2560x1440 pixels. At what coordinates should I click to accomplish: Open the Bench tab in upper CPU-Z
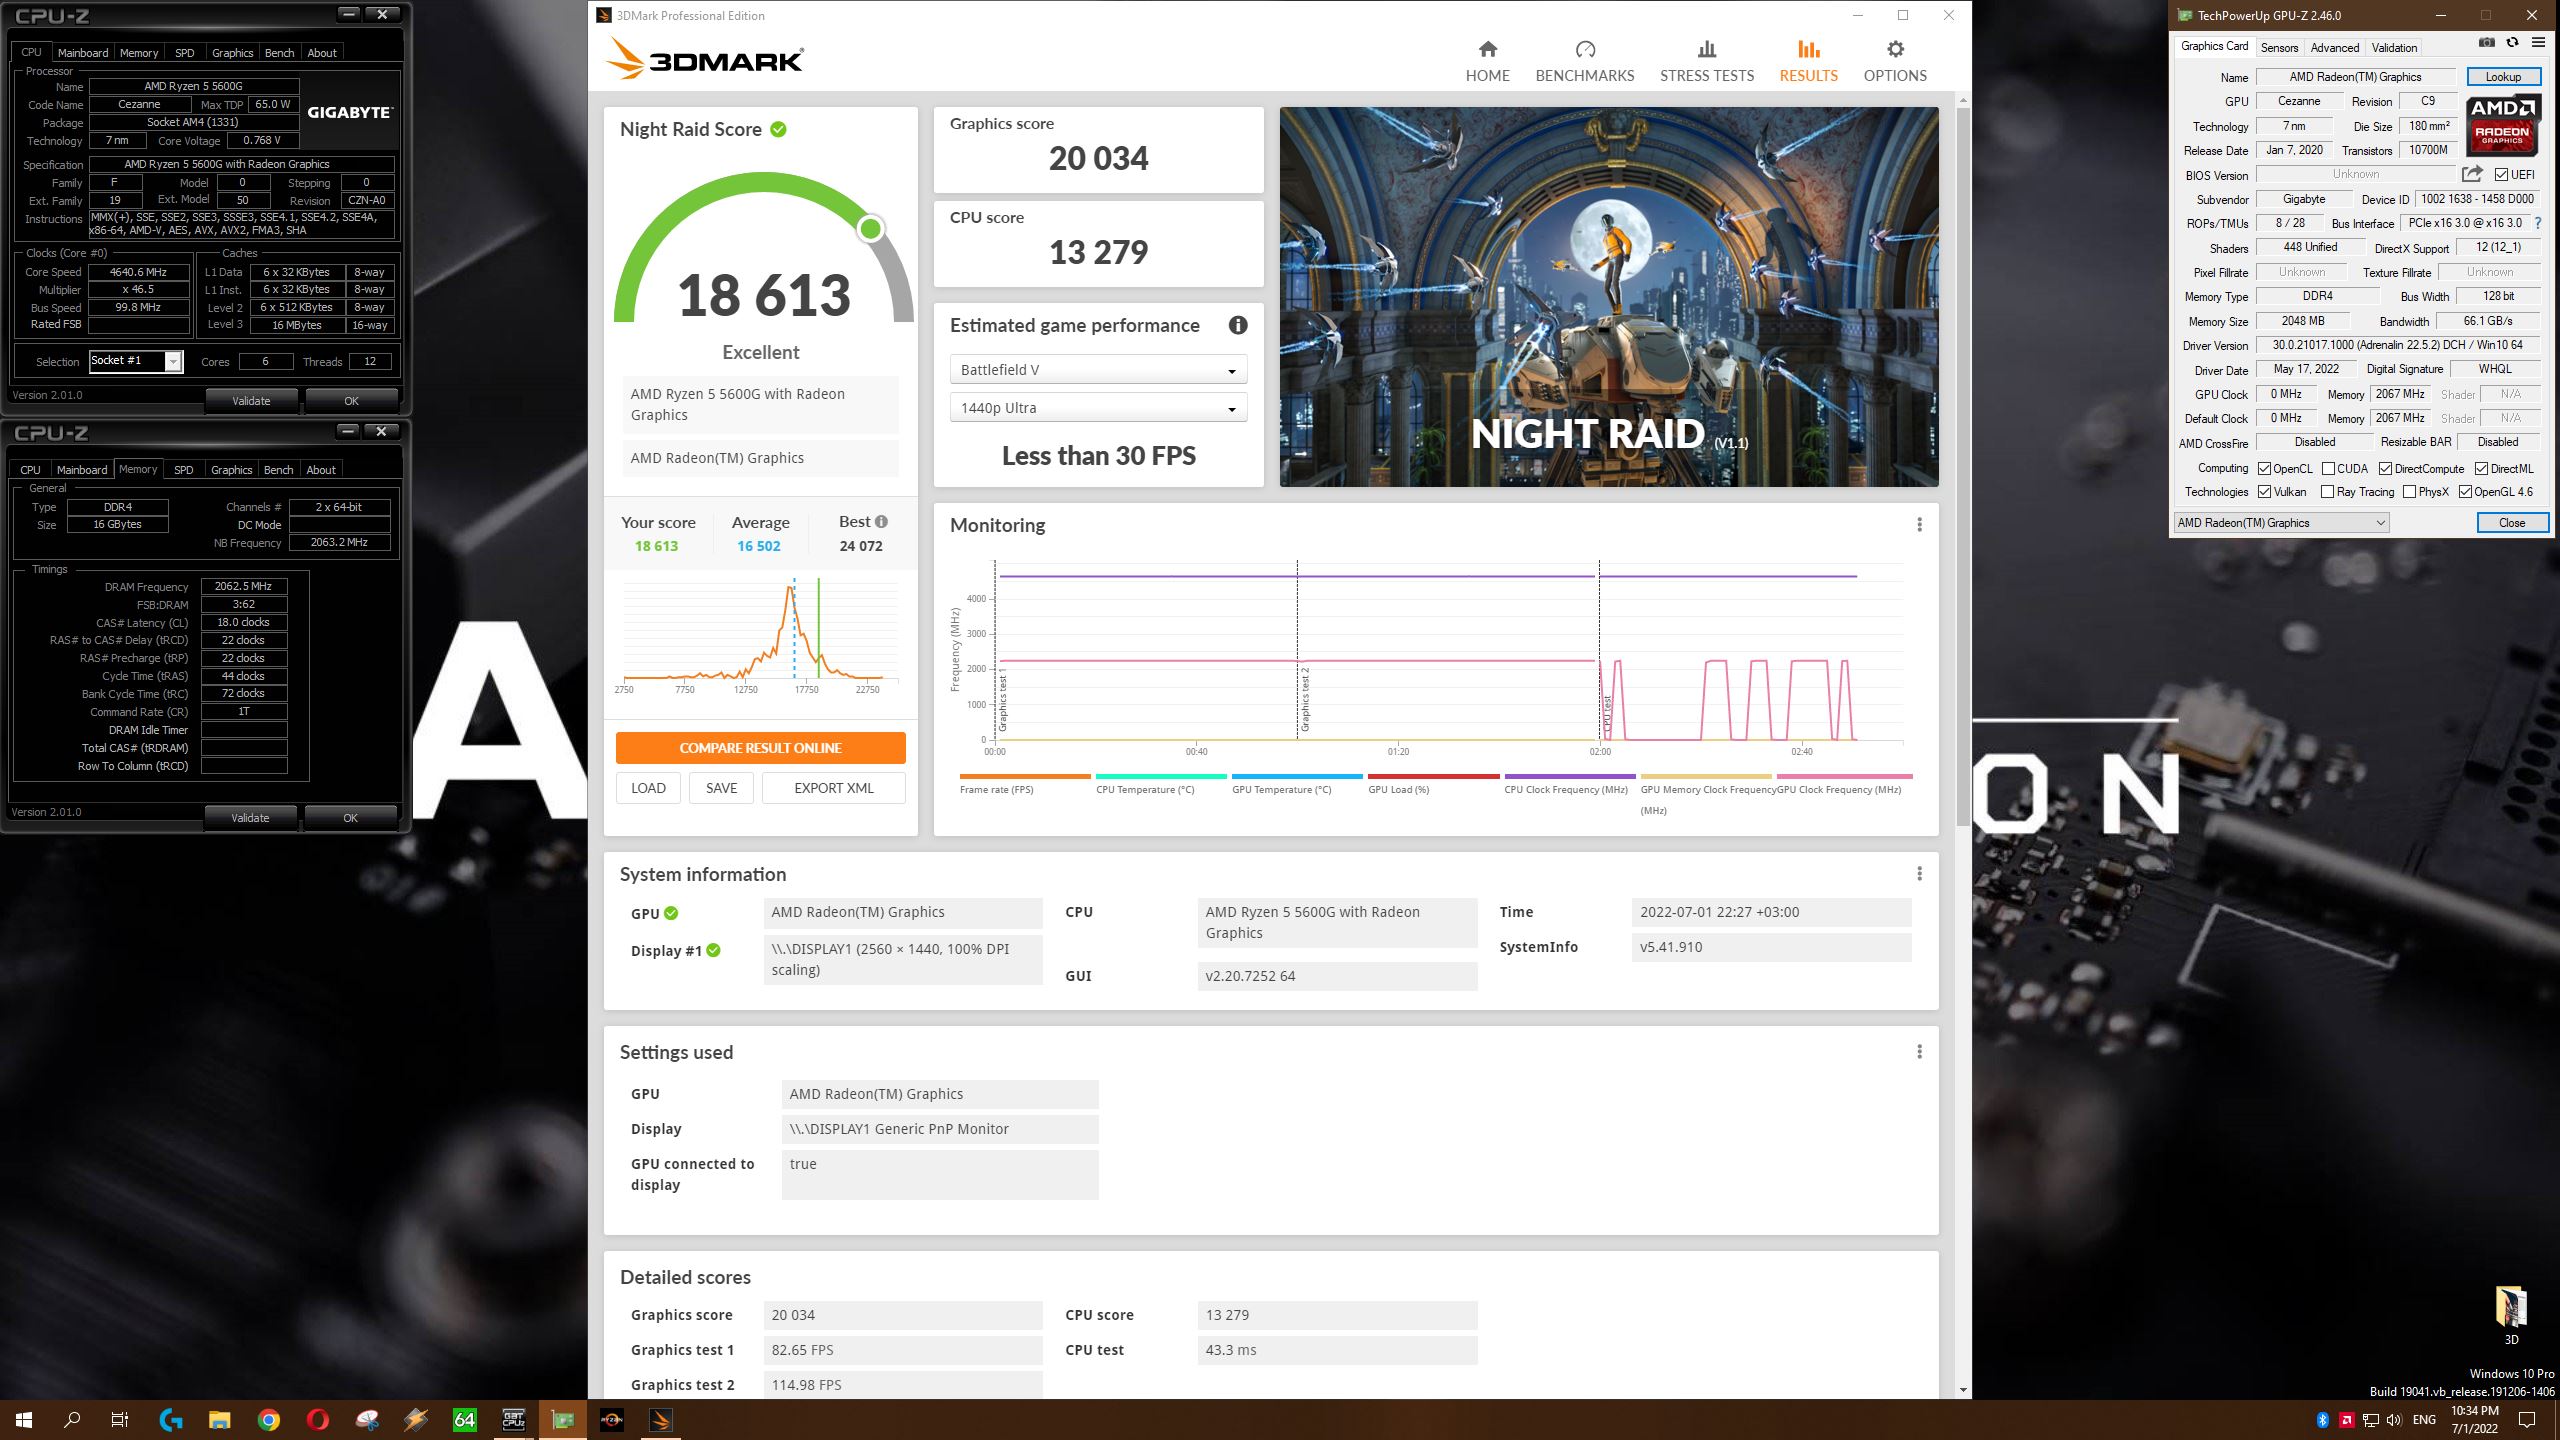[x=279, y=53]
